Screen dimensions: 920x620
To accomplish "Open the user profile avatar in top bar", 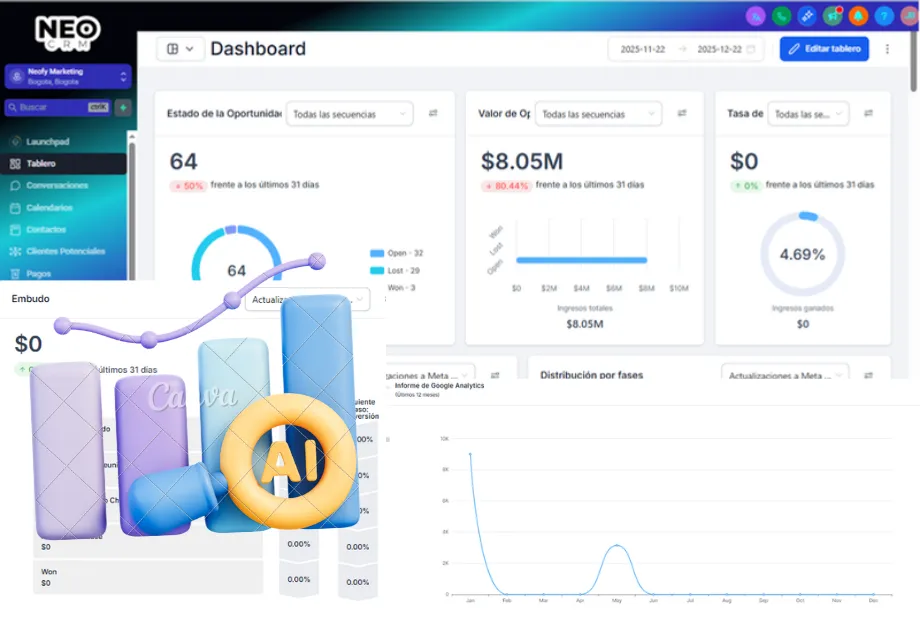I will click(x=909, y=16).
